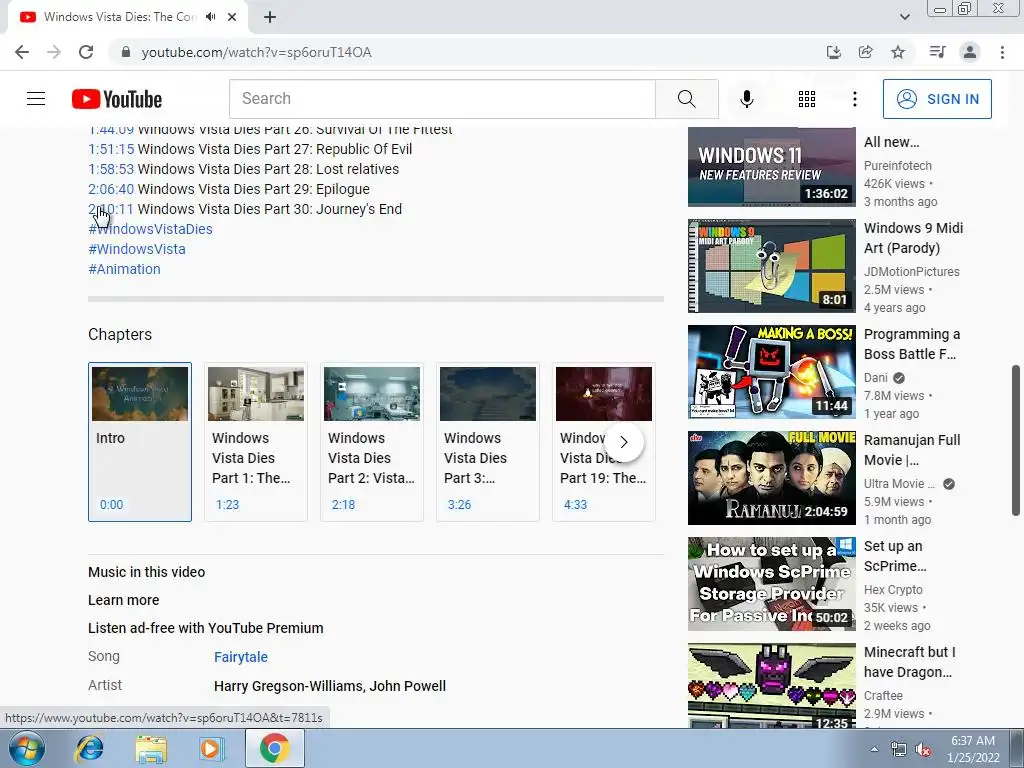Click Learn more under Music in this video
Image resolution: width=1024 pixels, height=768 pixels.
click(x=123, y=600)
